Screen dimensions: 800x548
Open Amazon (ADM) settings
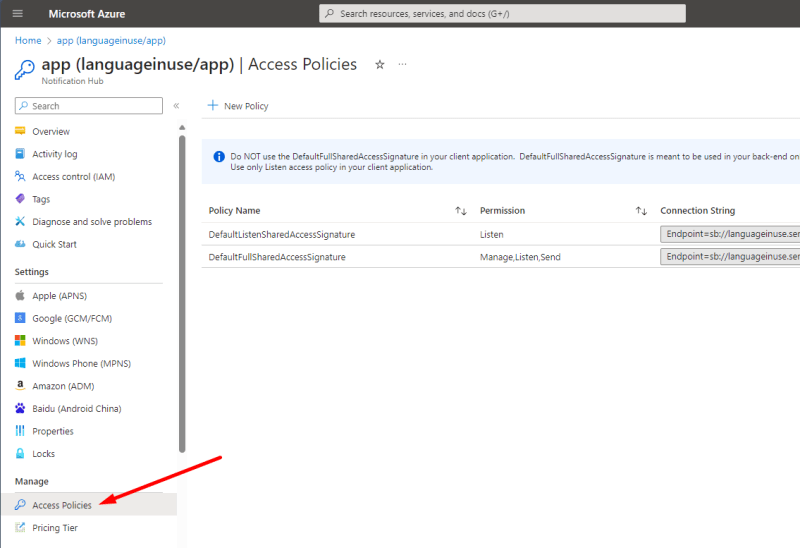tap(63, 386)
